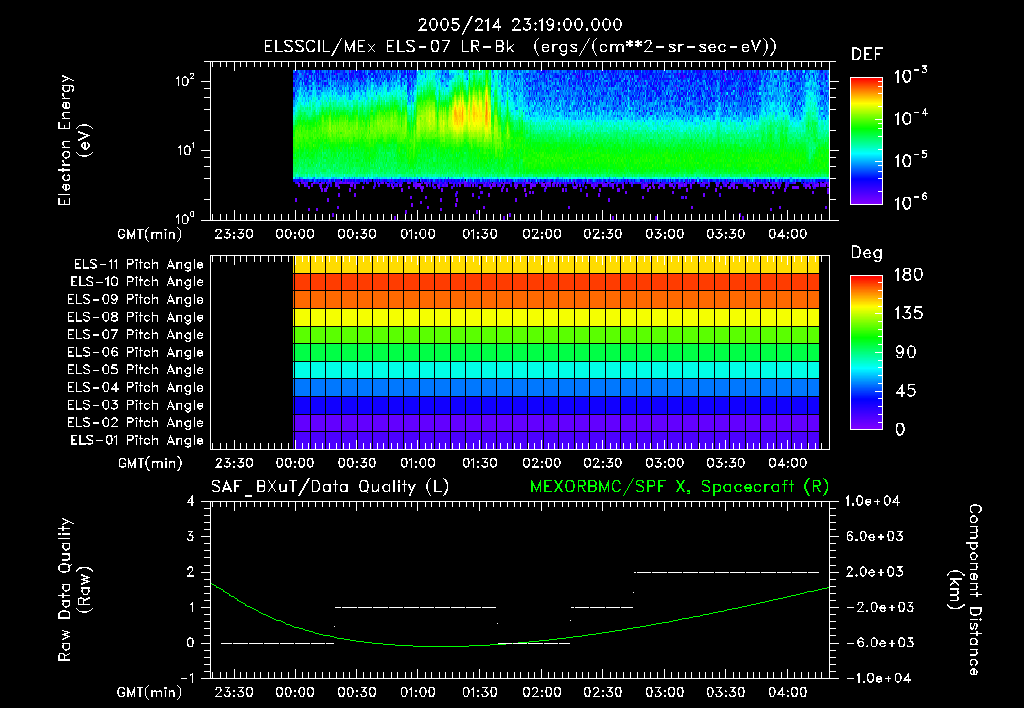Click the 03:00 time tick under the pitch angle panel
Viewport: 1024px width, 708px height.
665,463
